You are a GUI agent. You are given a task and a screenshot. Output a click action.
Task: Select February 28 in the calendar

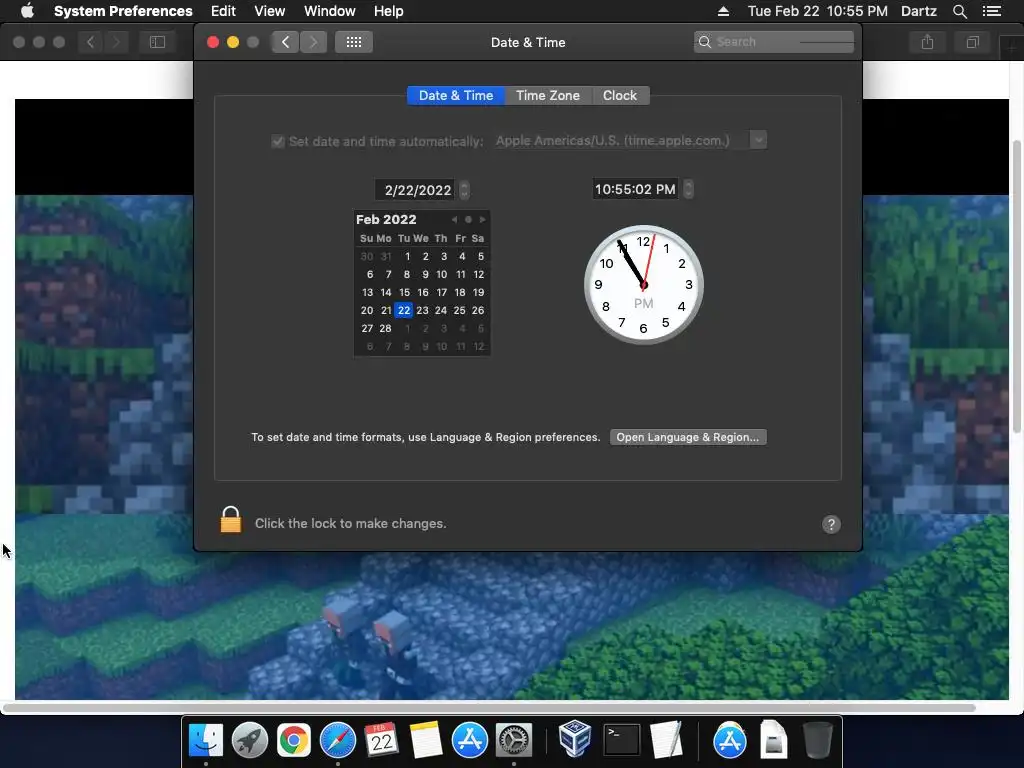(x=386, y=328)
